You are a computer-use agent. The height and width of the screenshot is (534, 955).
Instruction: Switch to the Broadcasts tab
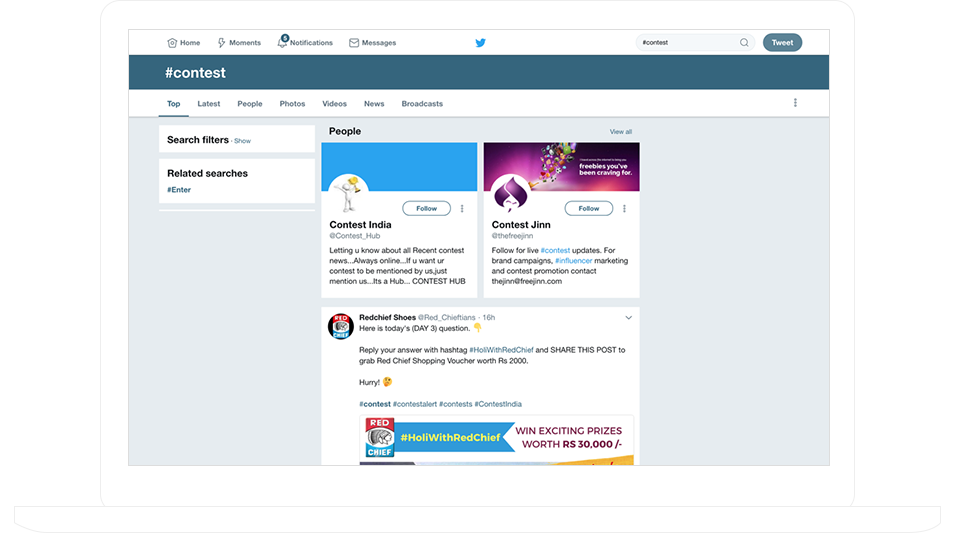point(422,104)
